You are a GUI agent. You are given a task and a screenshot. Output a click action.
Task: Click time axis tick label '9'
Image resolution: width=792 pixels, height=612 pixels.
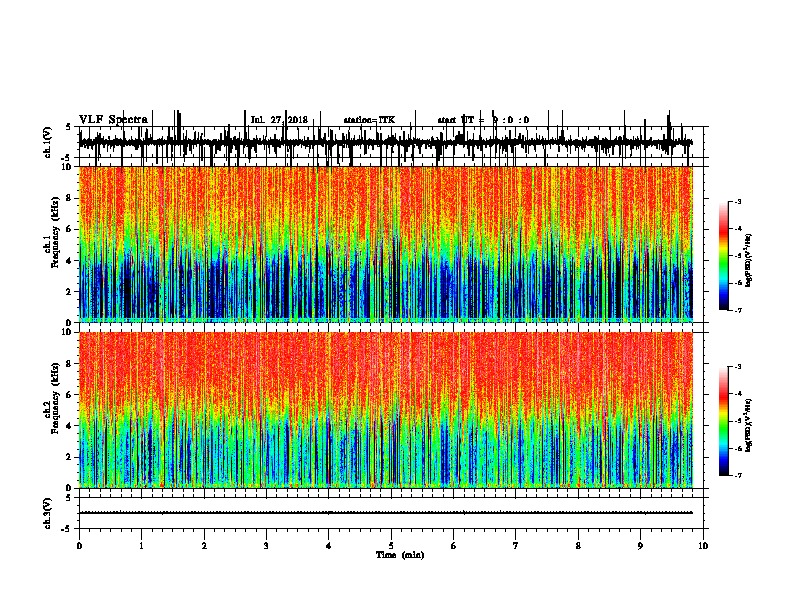click(640, 546)
